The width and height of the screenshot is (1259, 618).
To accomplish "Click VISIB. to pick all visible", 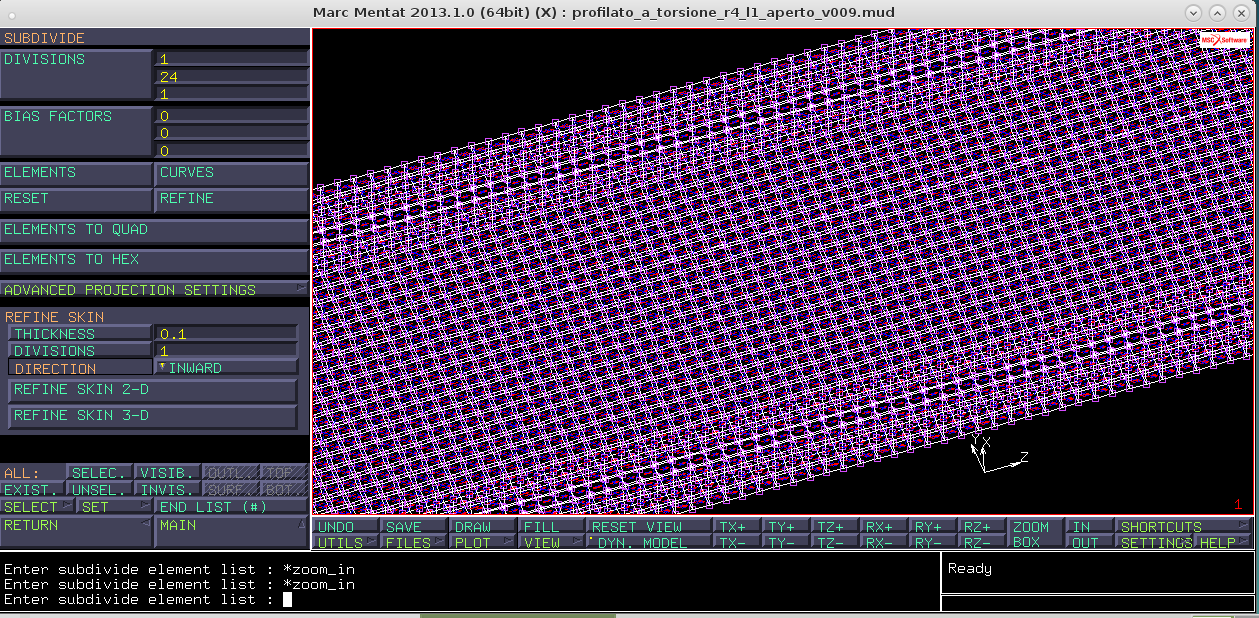I will click(x=167, y=473).
